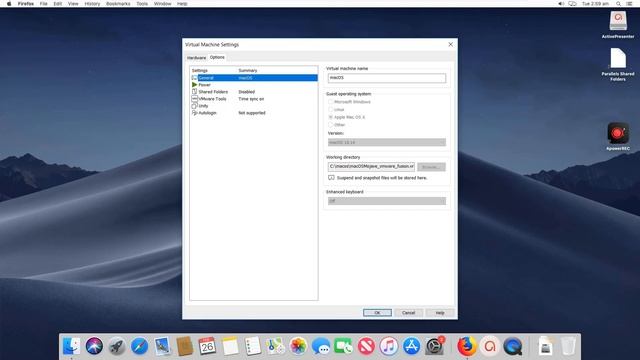
Task: Open the Mail stamp icon in dock
Action: [162, 346]
